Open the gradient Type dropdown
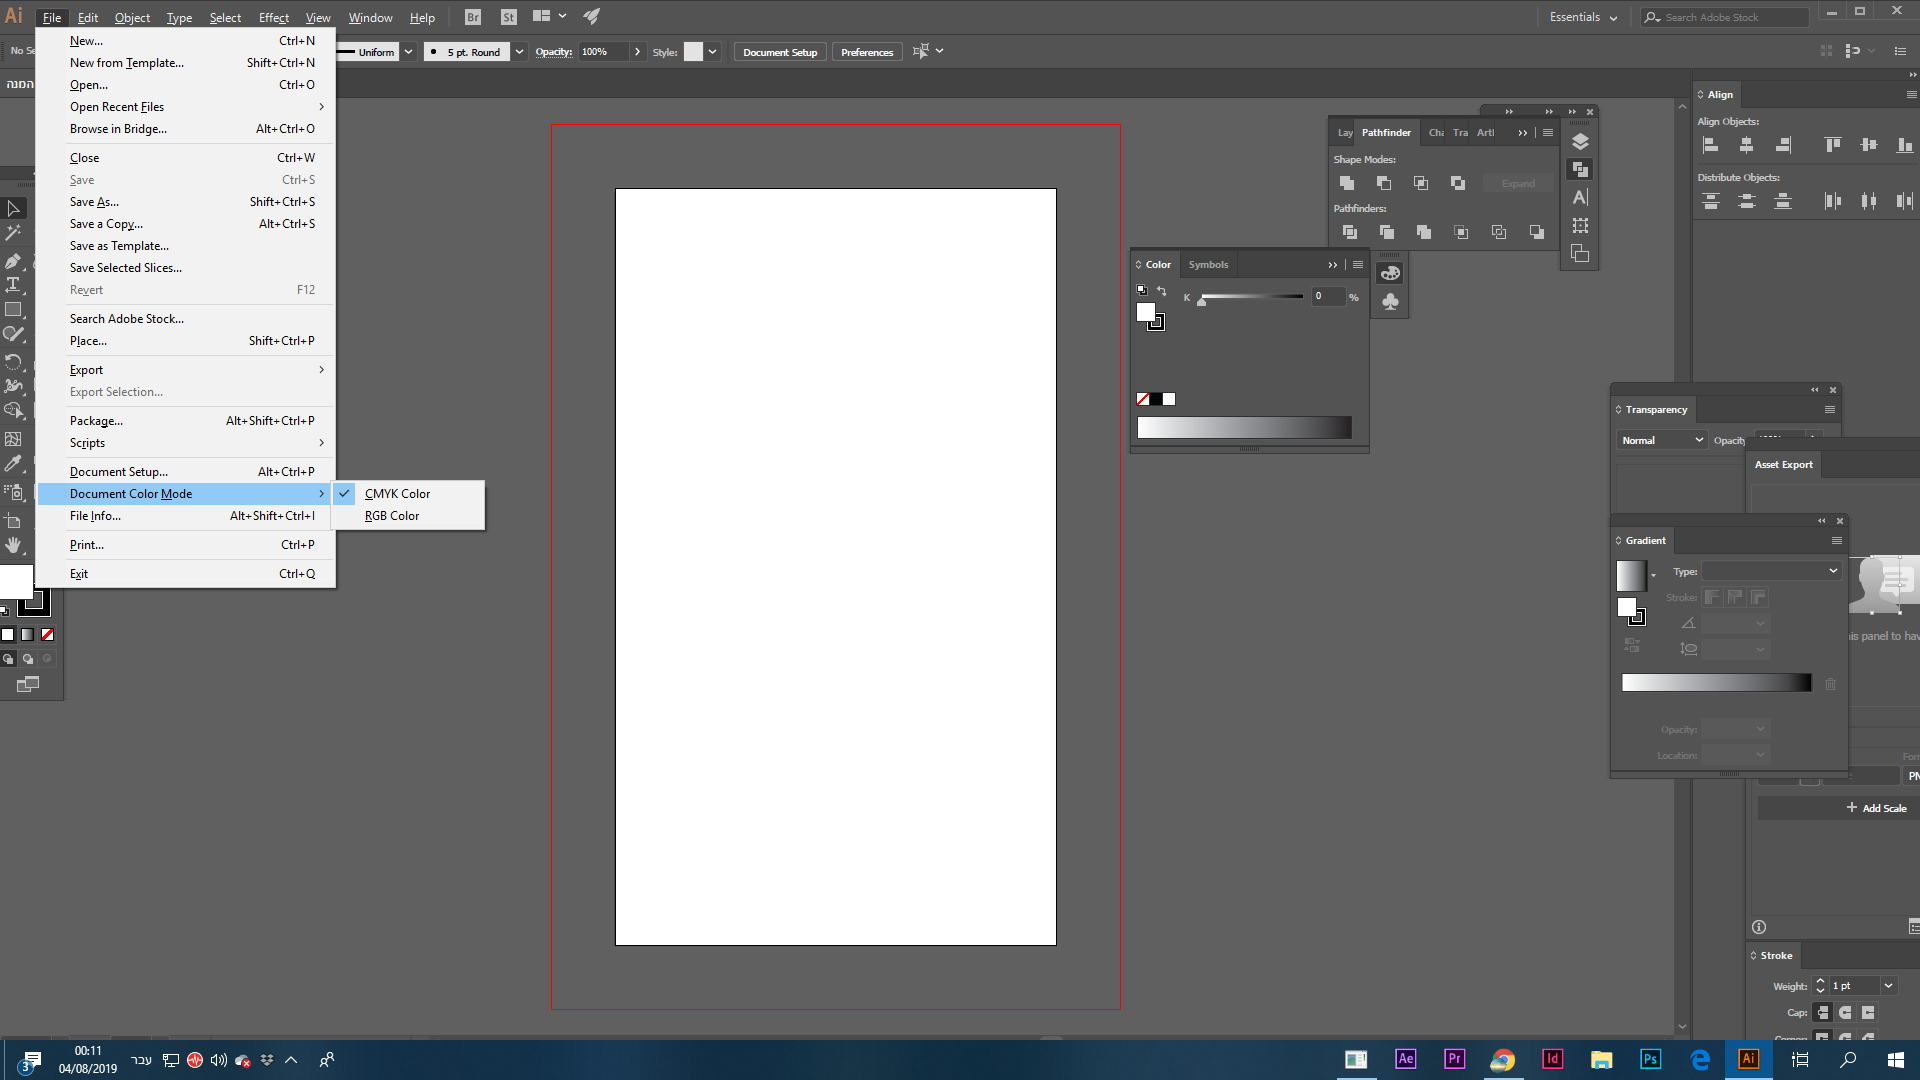The width and height of the screenshot is (1920, 1080). pyautogui.click(x=1772, y=570)
